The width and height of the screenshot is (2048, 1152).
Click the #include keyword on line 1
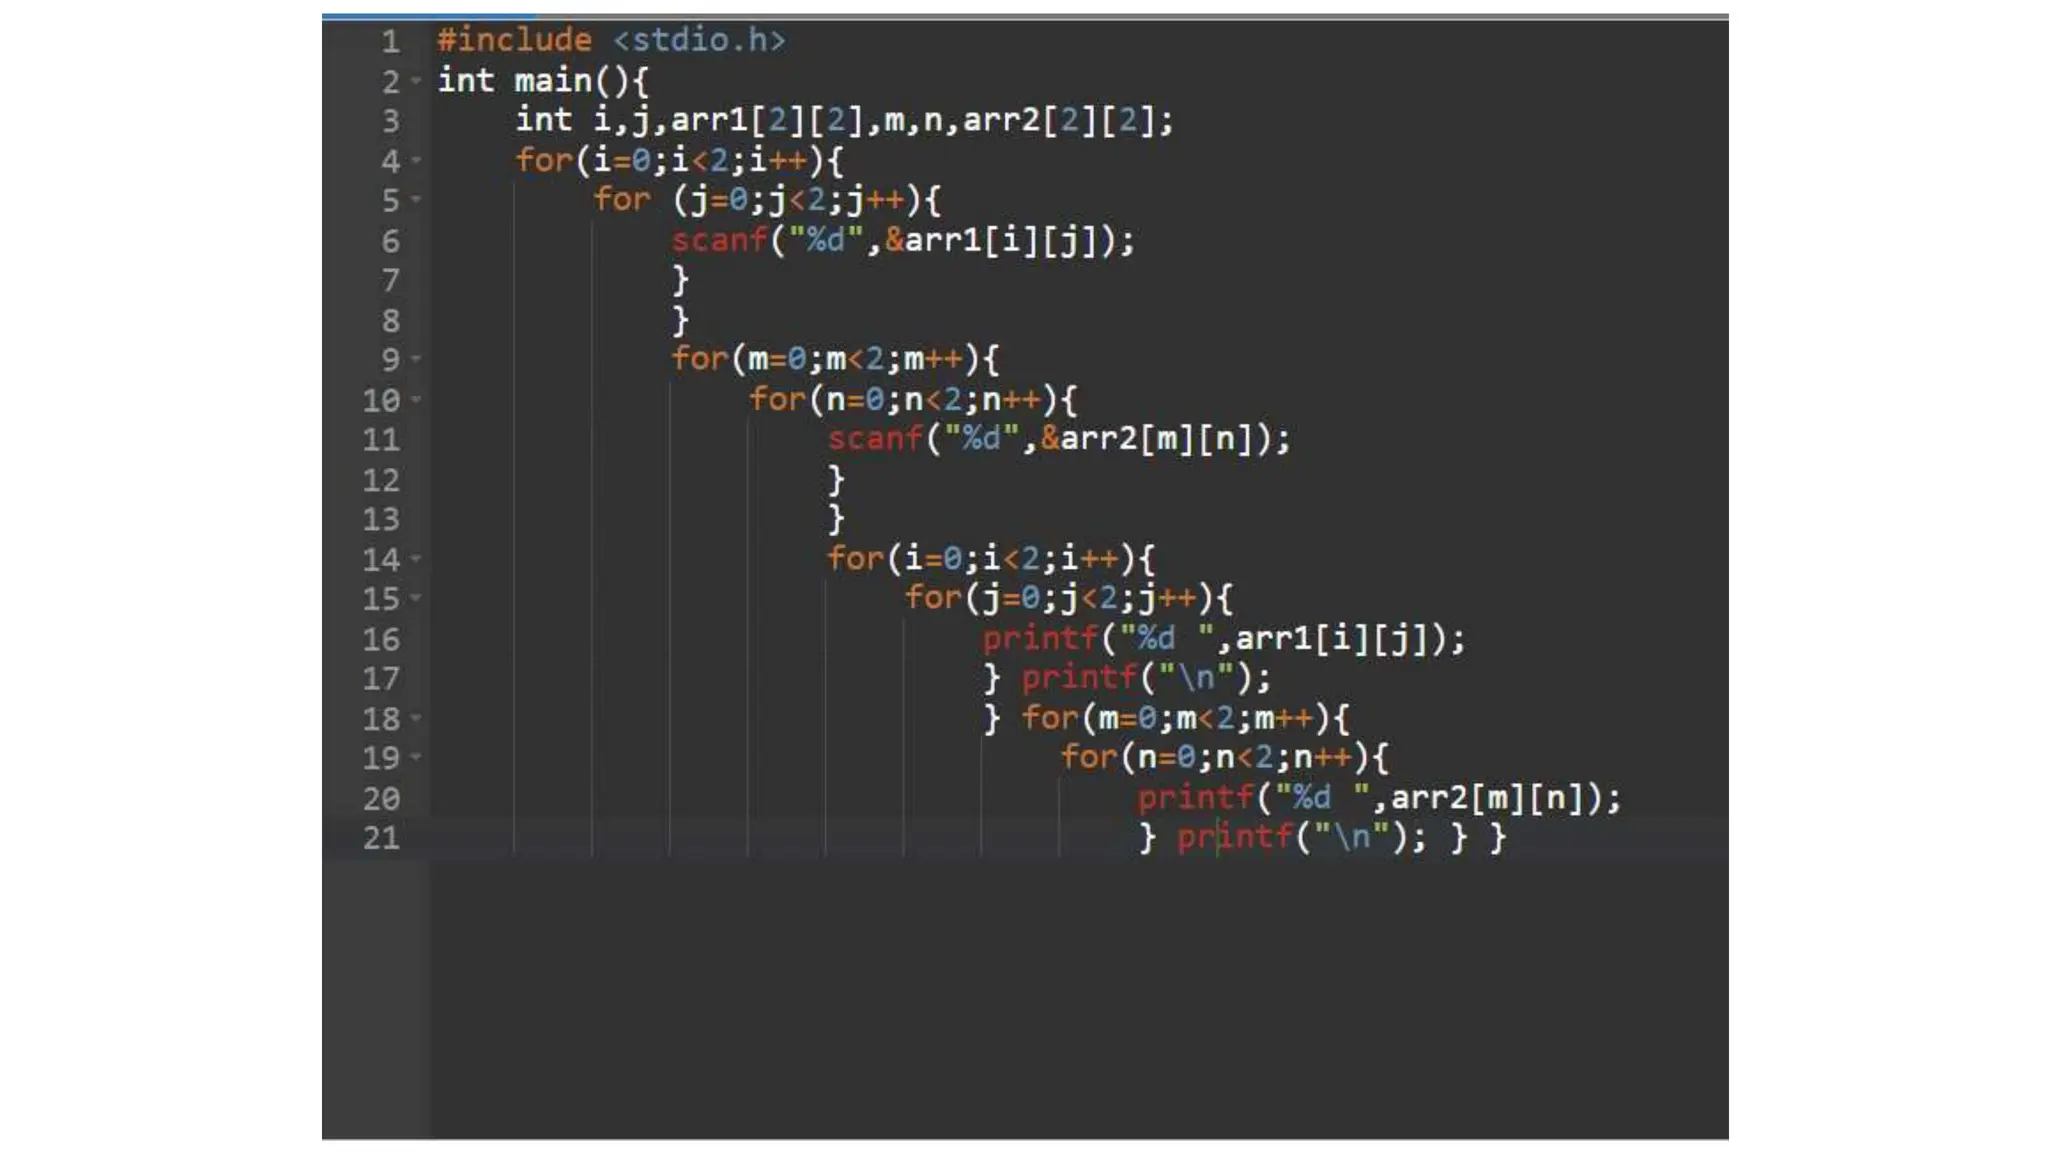[x=514, y=40]
